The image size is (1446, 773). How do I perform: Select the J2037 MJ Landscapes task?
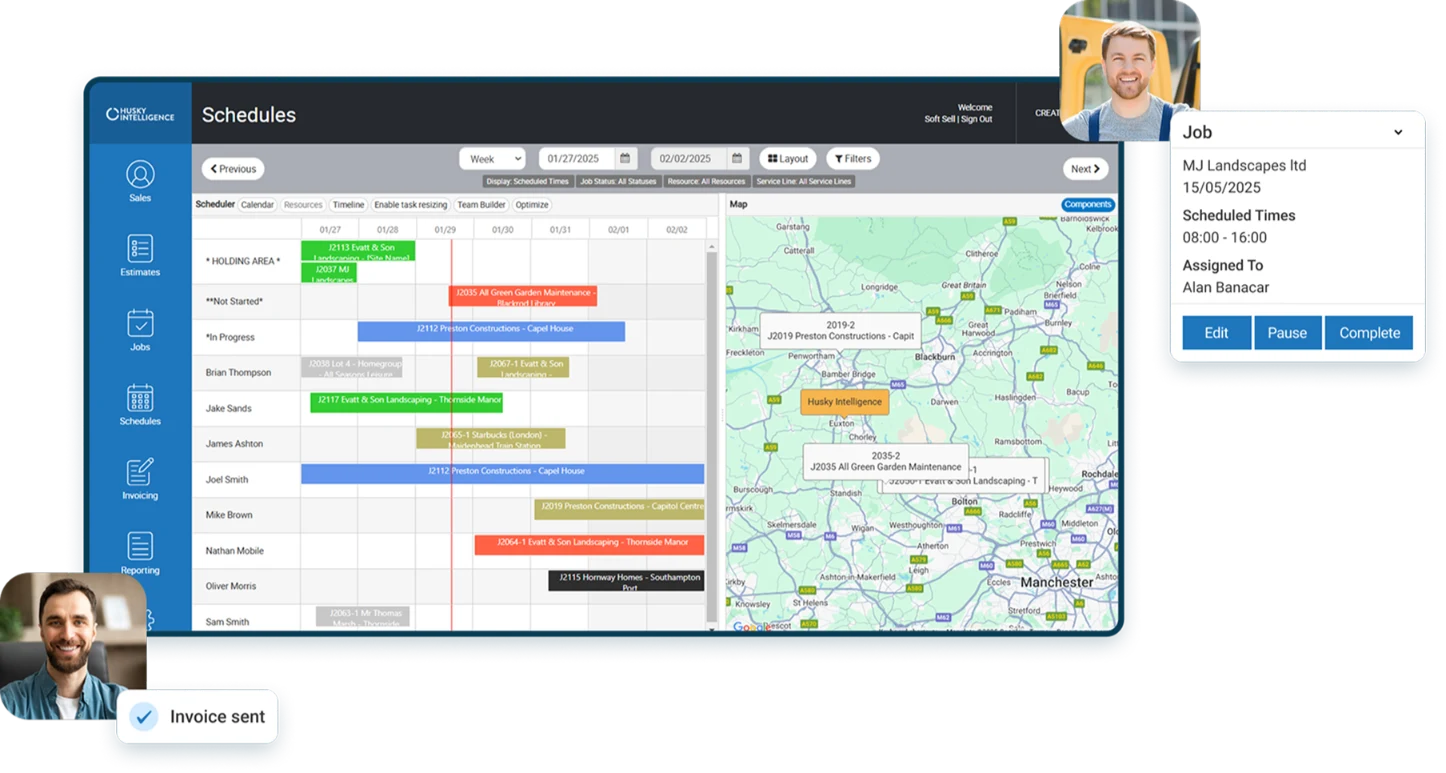pyautogui.click(x=329, y=273)
